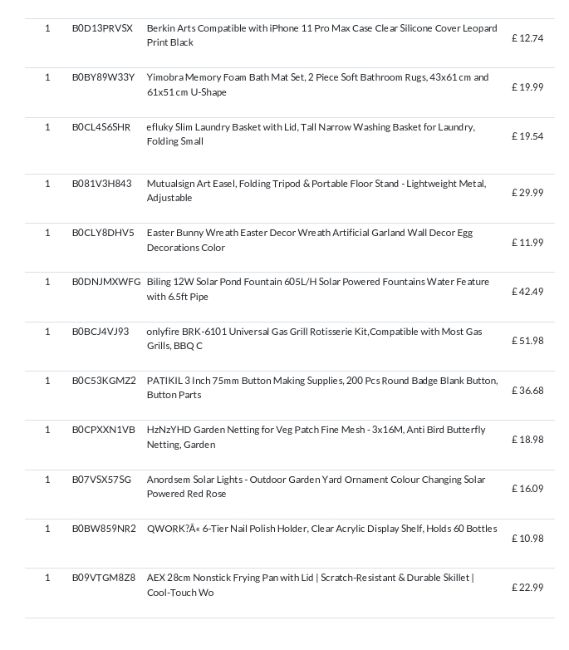Screen dimensions: 569x650
Task: Open the Berkin Arts iPhone case description
Action: pyautogui.click(x=322, y=35)
